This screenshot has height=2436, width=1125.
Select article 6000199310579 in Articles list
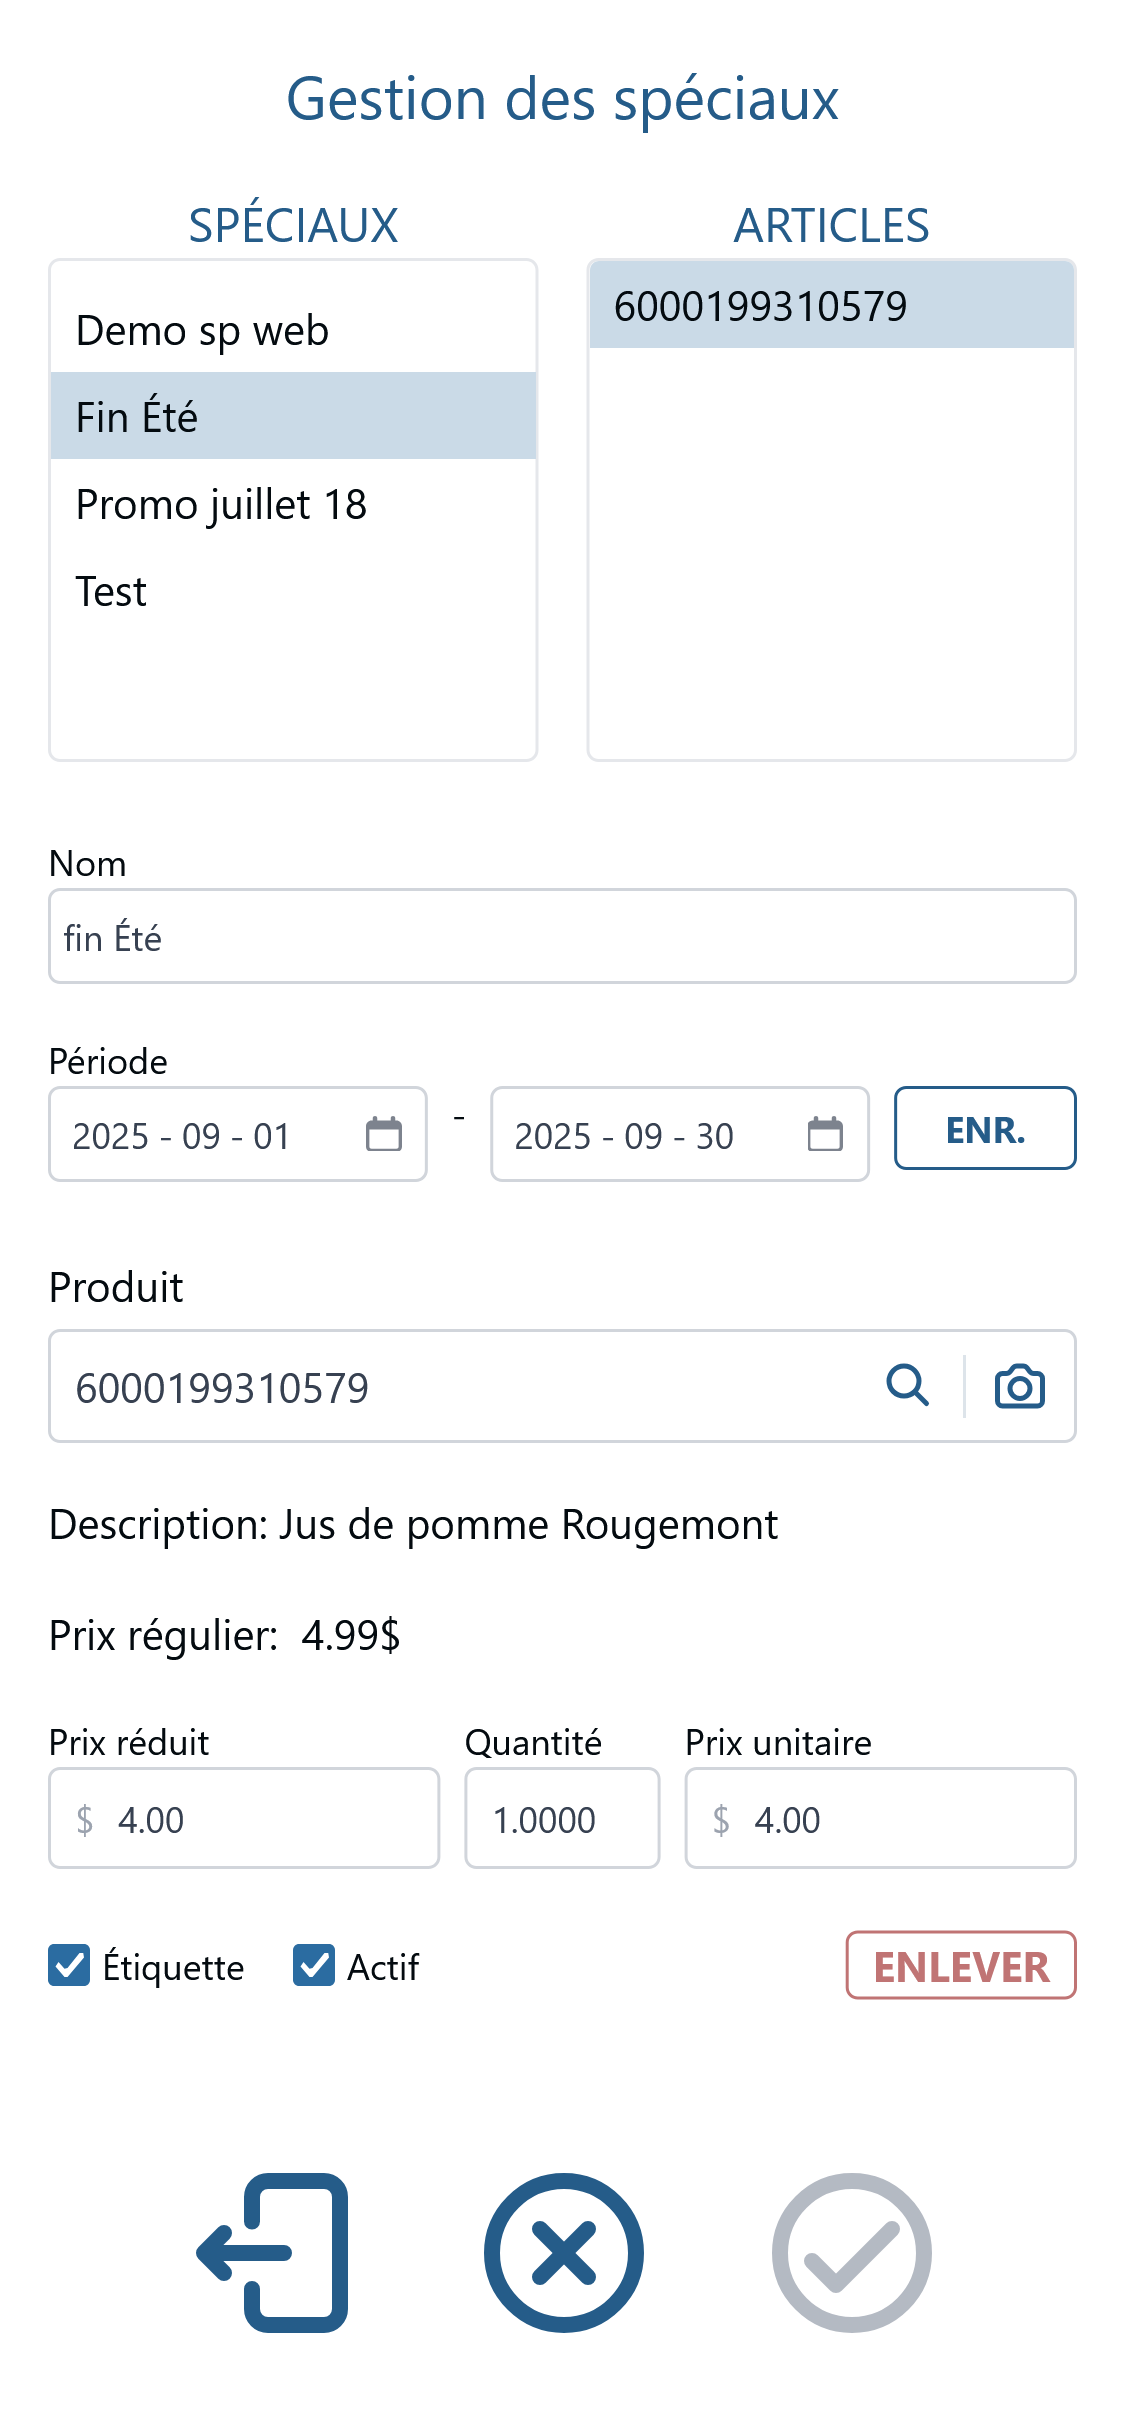tap(831, 305)
